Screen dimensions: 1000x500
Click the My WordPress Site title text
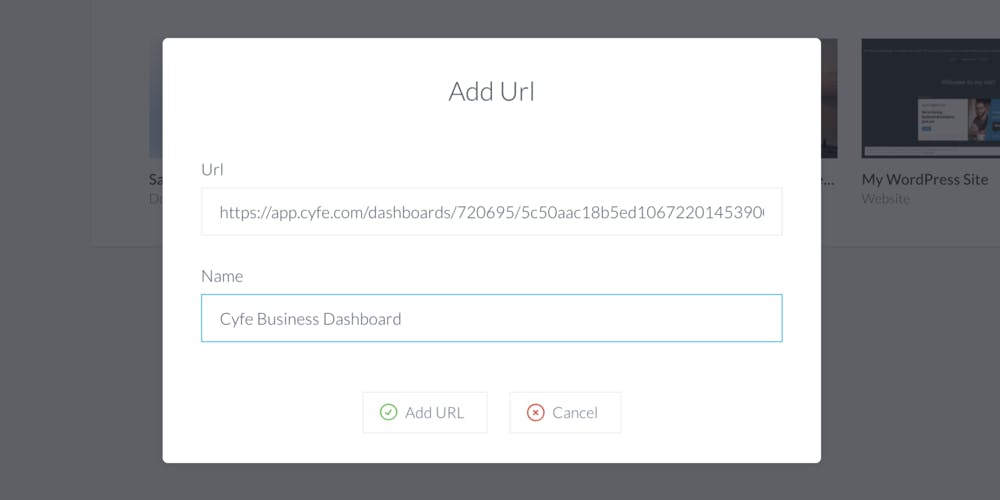point(925,180)
